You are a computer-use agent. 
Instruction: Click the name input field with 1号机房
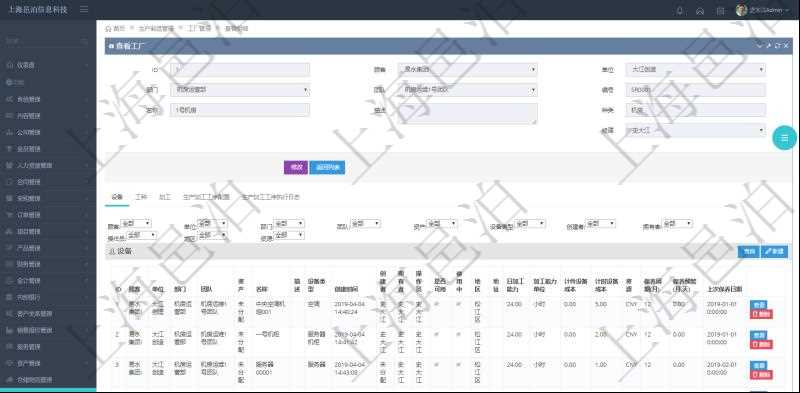(240, 110)
